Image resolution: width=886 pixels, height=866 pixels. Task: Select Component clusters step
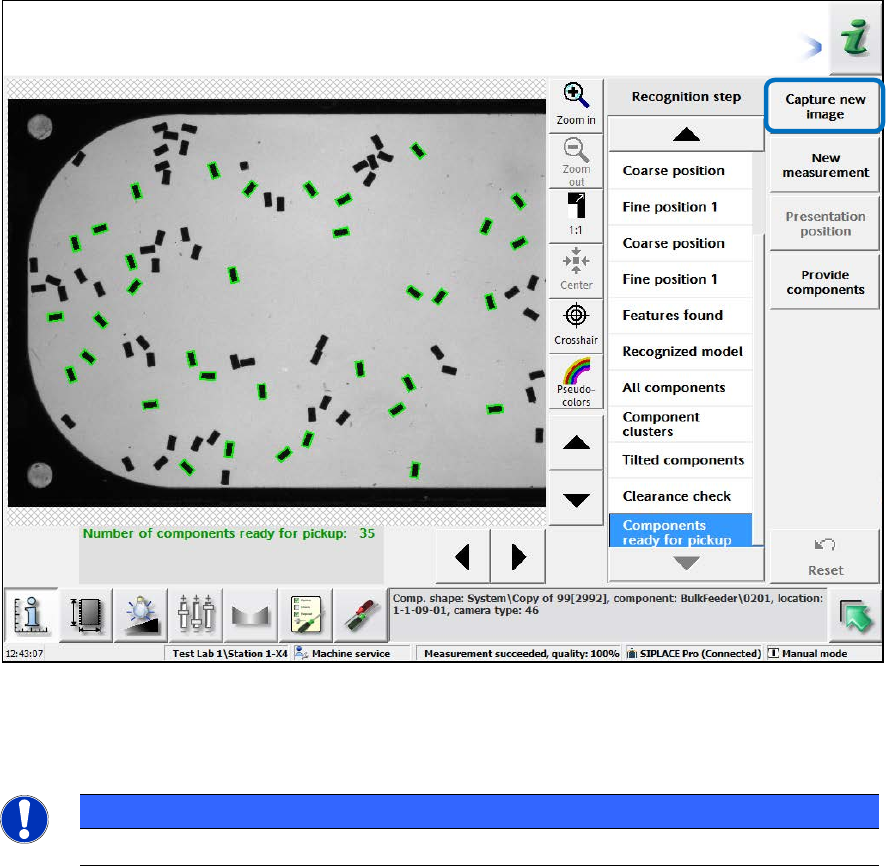pos(680,424)
